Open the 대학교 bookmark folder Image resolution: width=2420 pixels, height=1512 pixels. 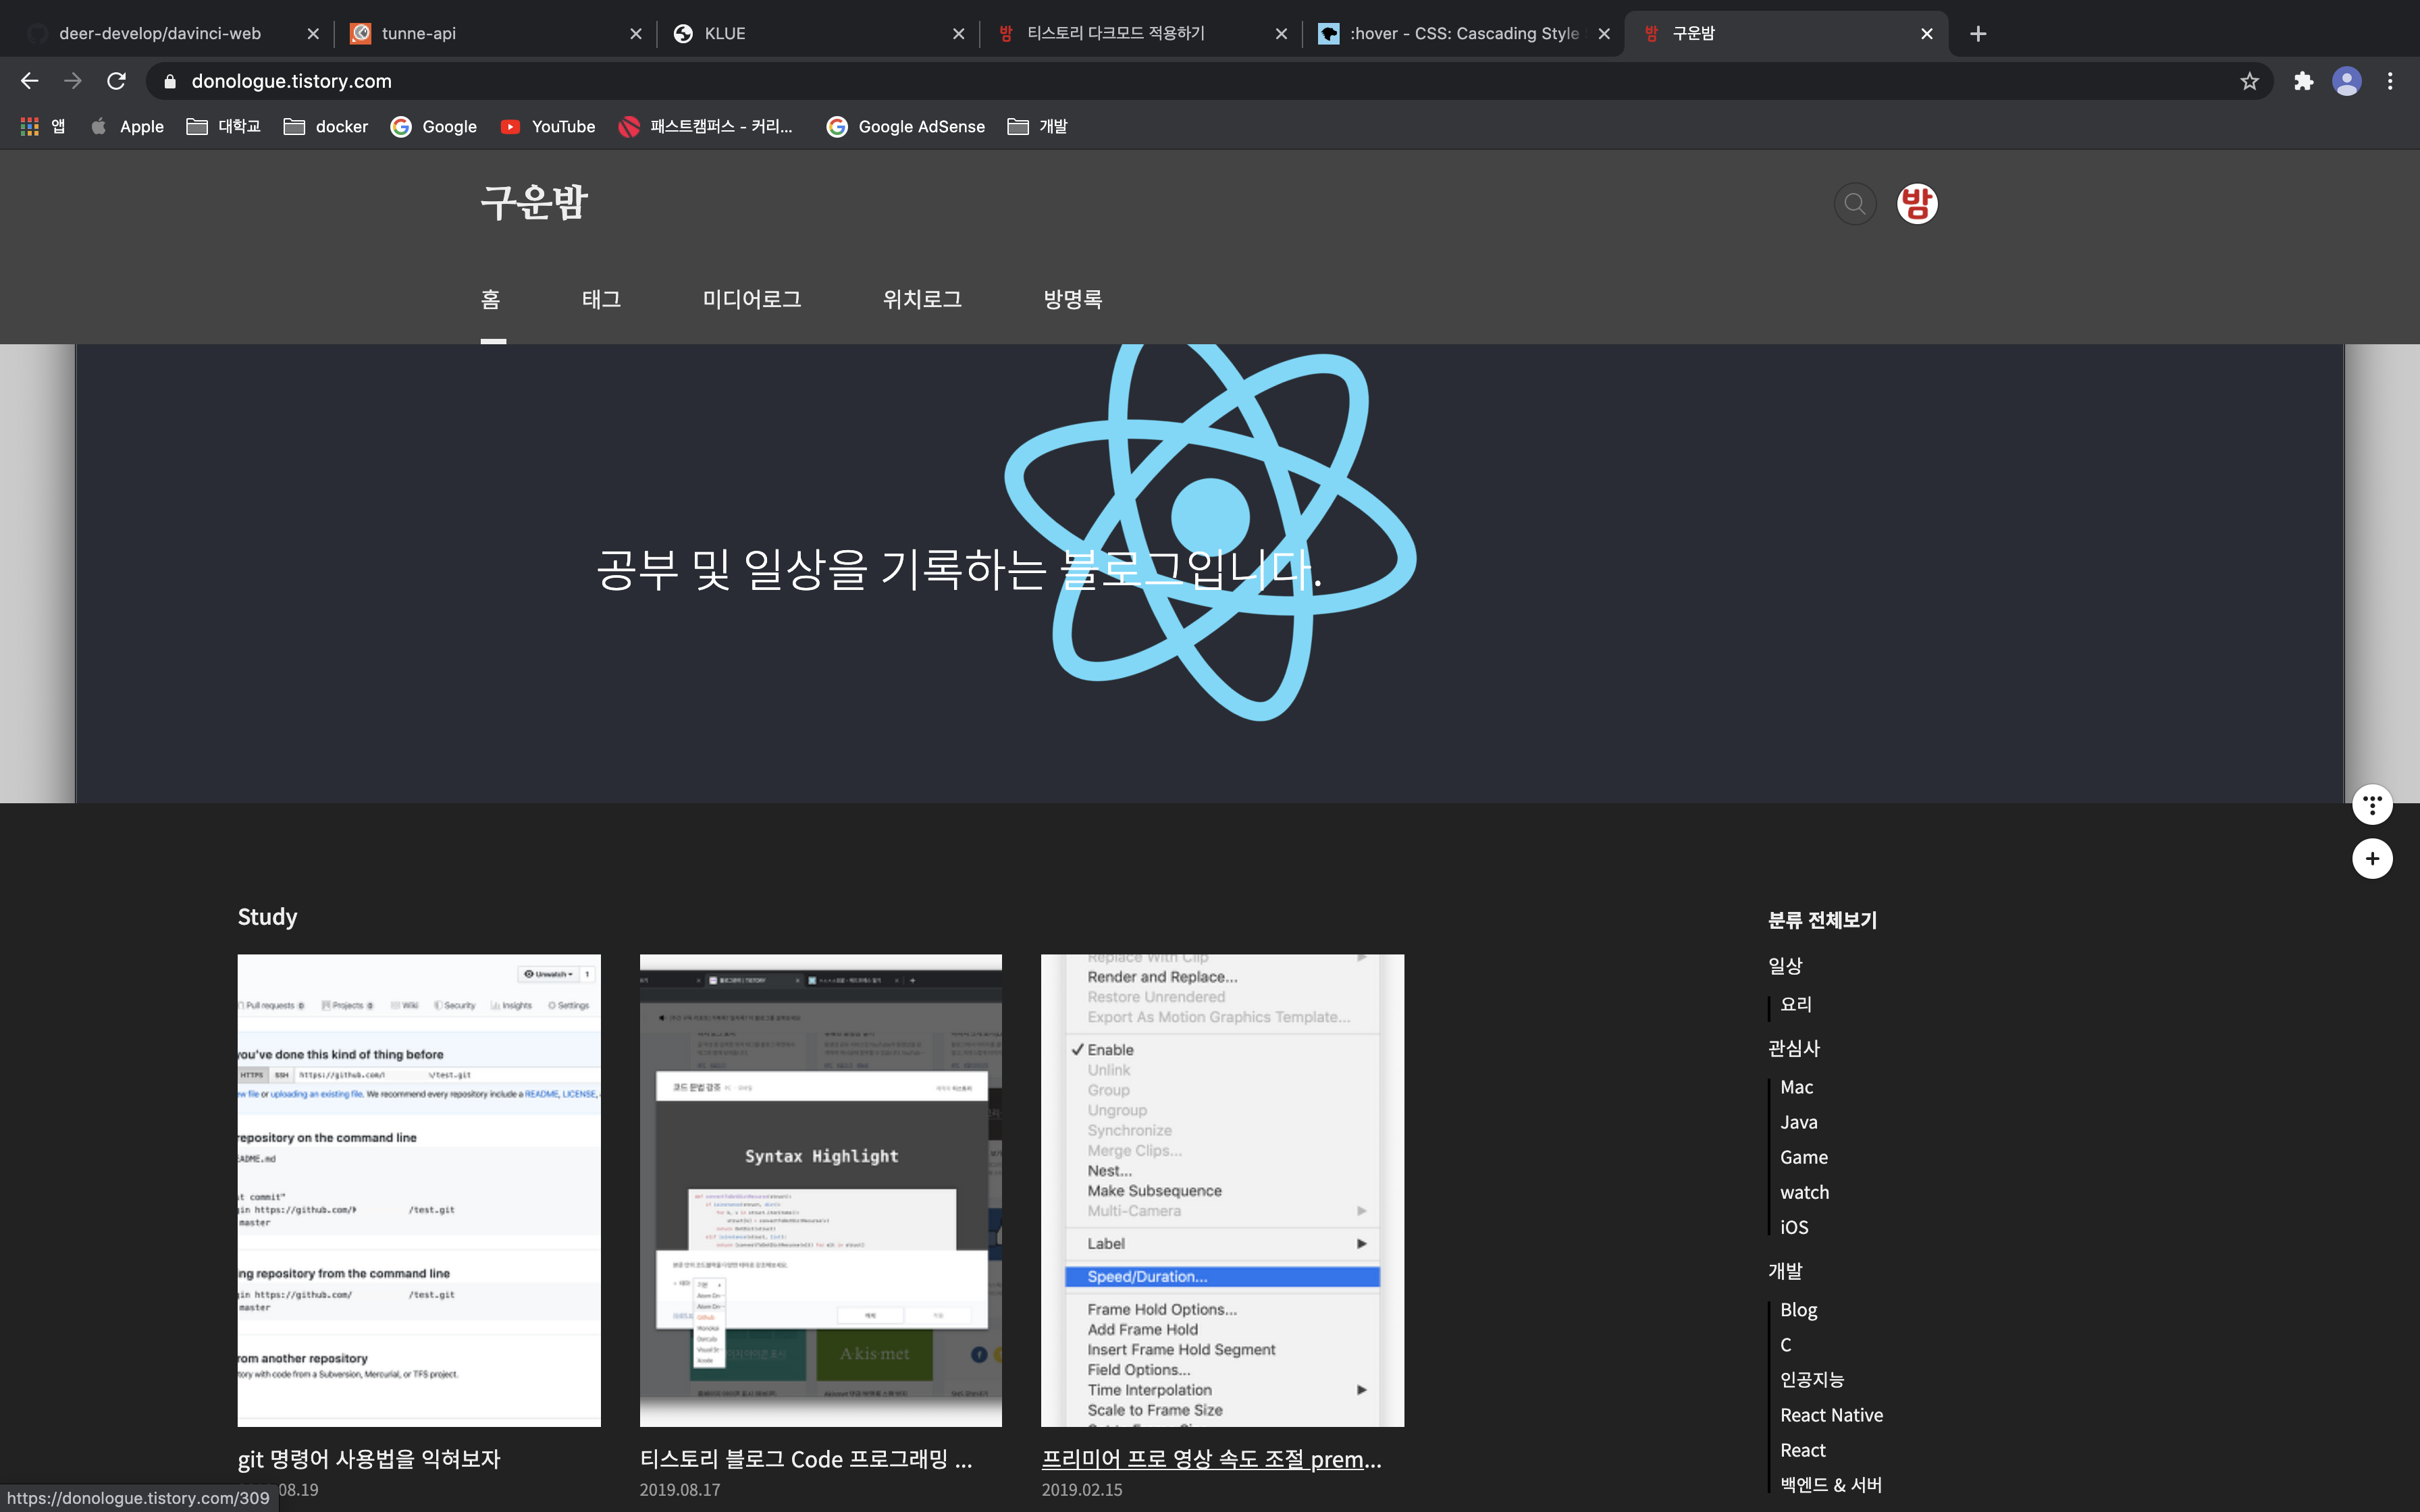[x=223, y=126]
